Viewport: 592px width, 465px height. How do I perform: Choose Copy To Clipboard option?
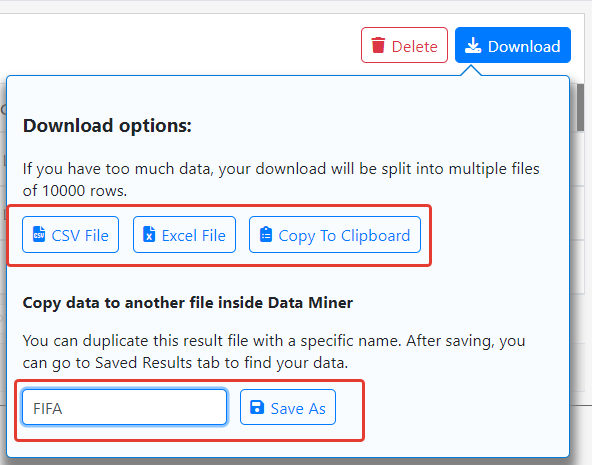(x=335, y=234)
